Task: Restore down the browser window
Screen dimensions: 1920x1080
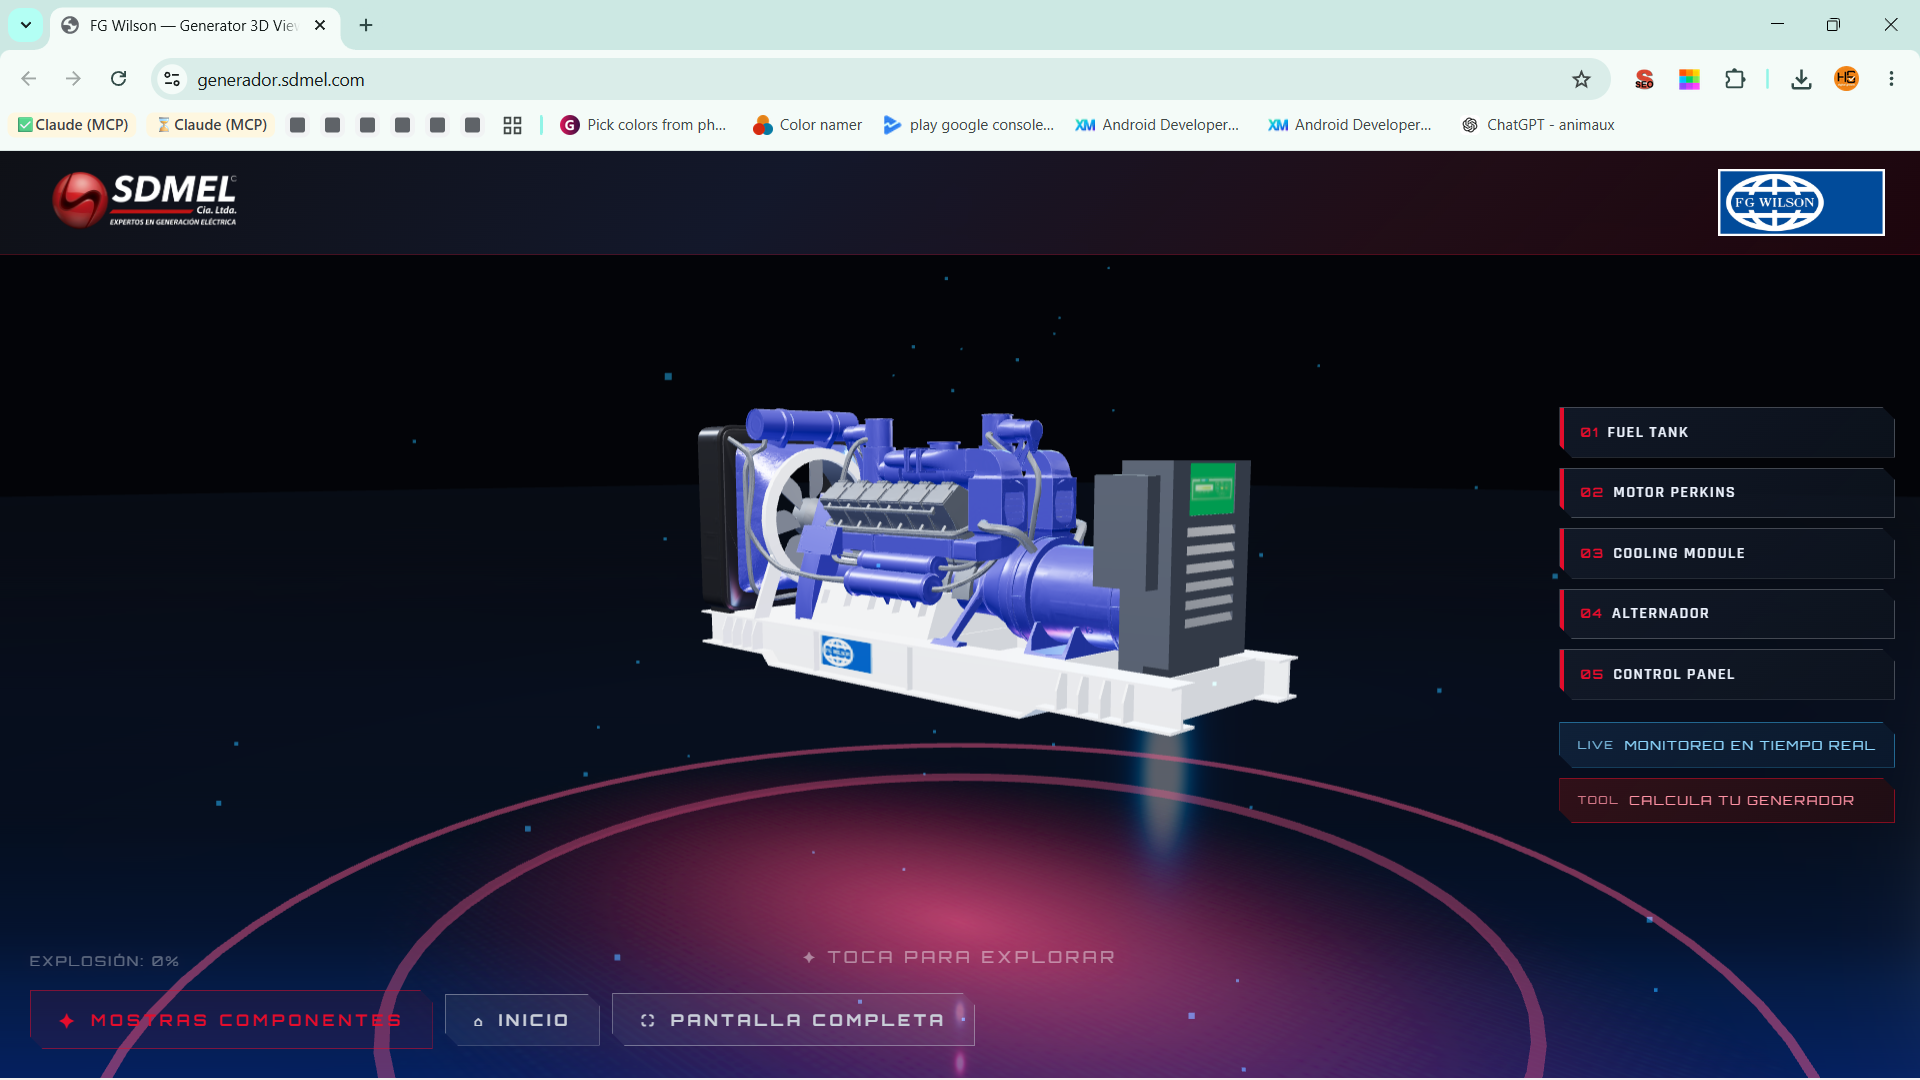Action: coord(1833,25)
